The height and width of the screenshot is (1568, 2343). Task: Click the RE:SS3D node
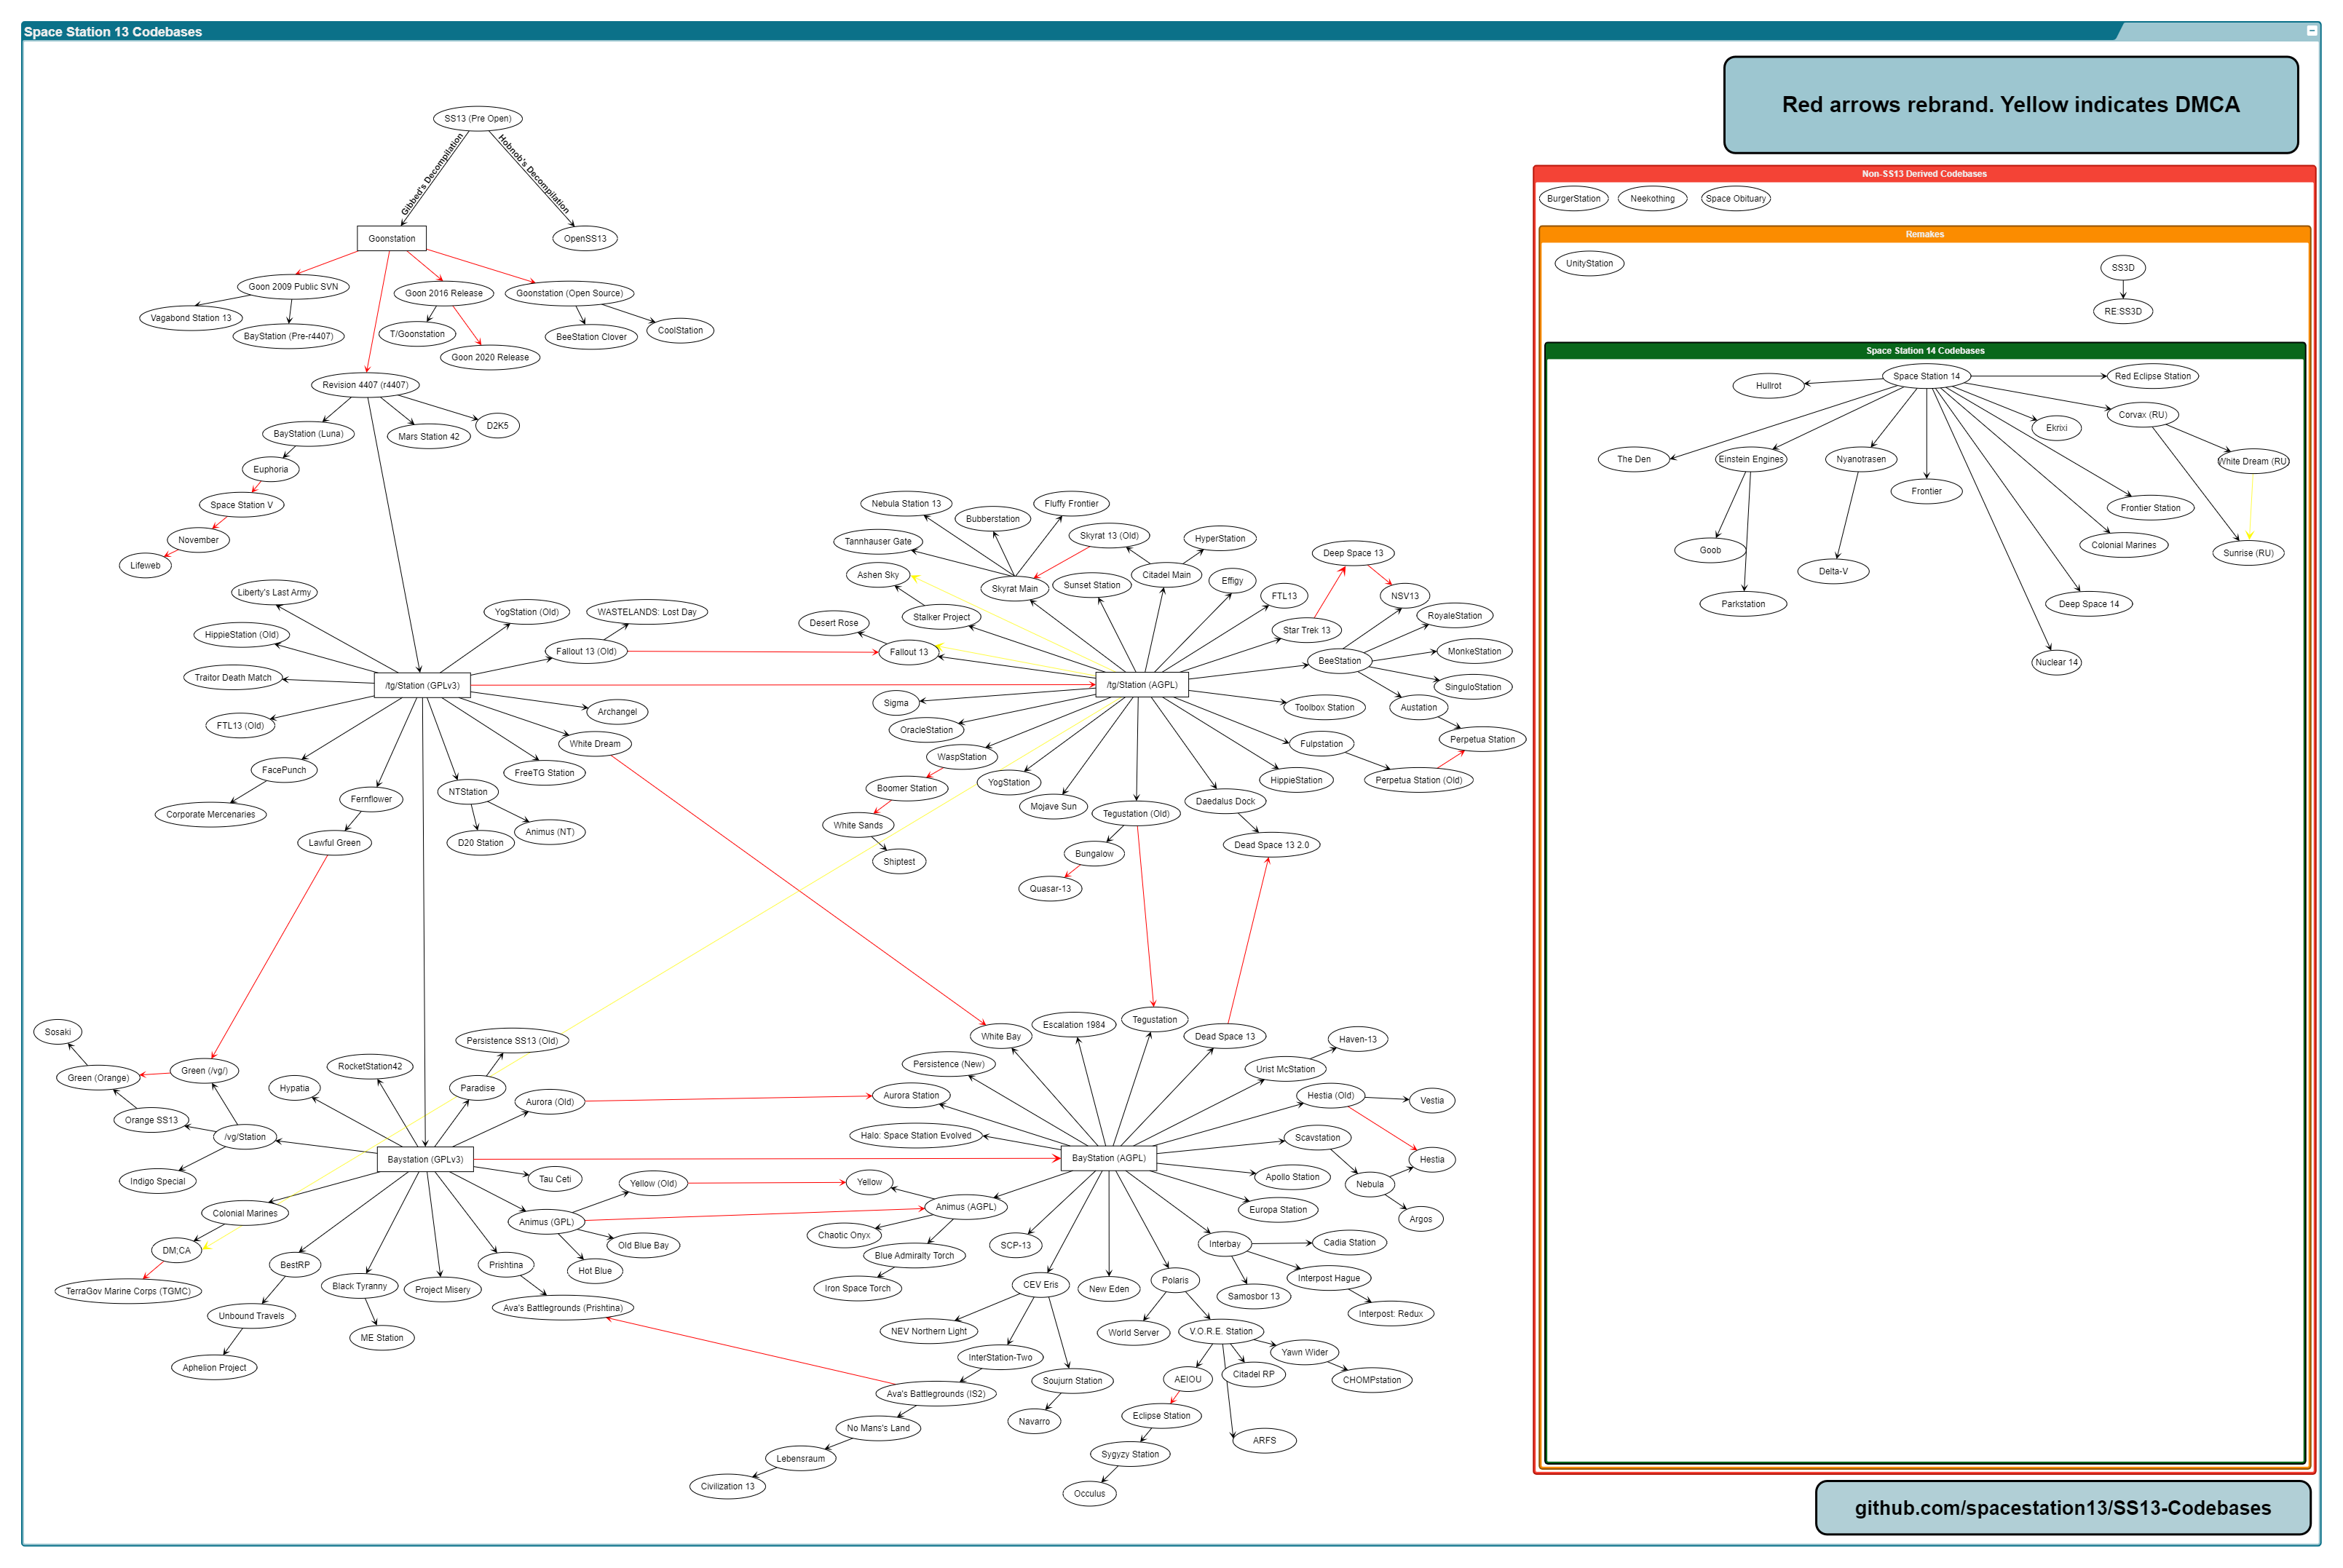(x=2123, y=312)
